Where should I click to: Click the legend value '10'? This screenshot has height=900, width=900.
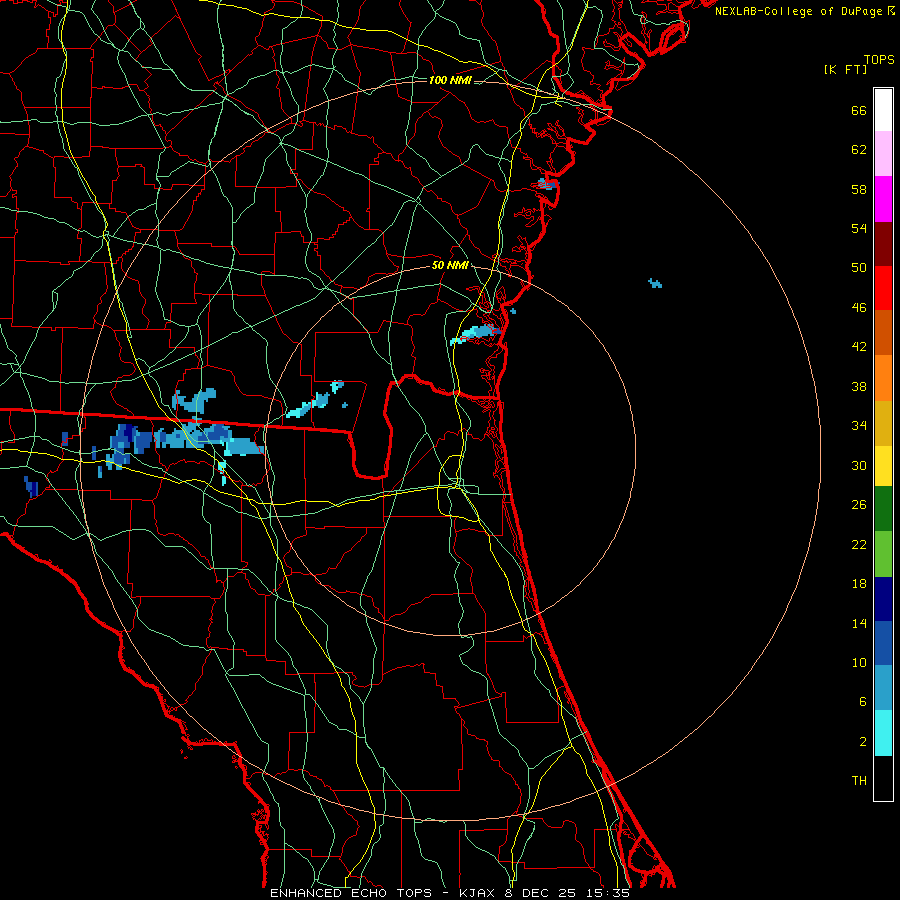click(859, 663)
